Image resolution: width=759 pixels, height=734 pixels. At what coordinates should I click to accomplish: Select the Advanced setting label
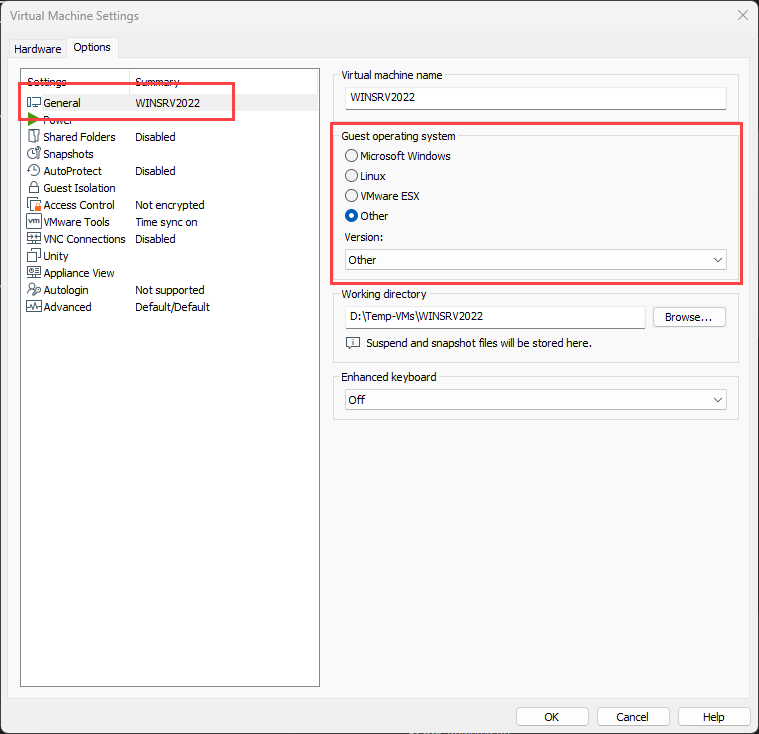[x=67, y=307]
